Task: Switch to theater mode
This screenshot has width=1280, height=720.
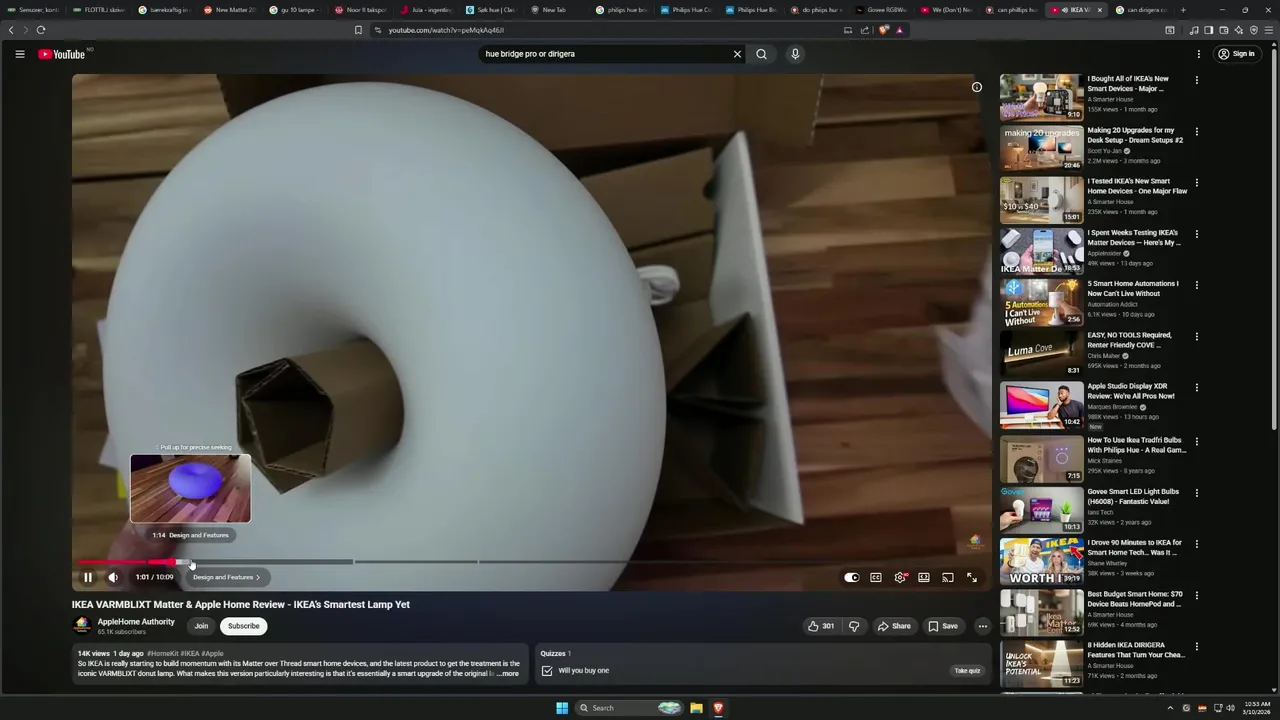Action: tap(924, 577)
